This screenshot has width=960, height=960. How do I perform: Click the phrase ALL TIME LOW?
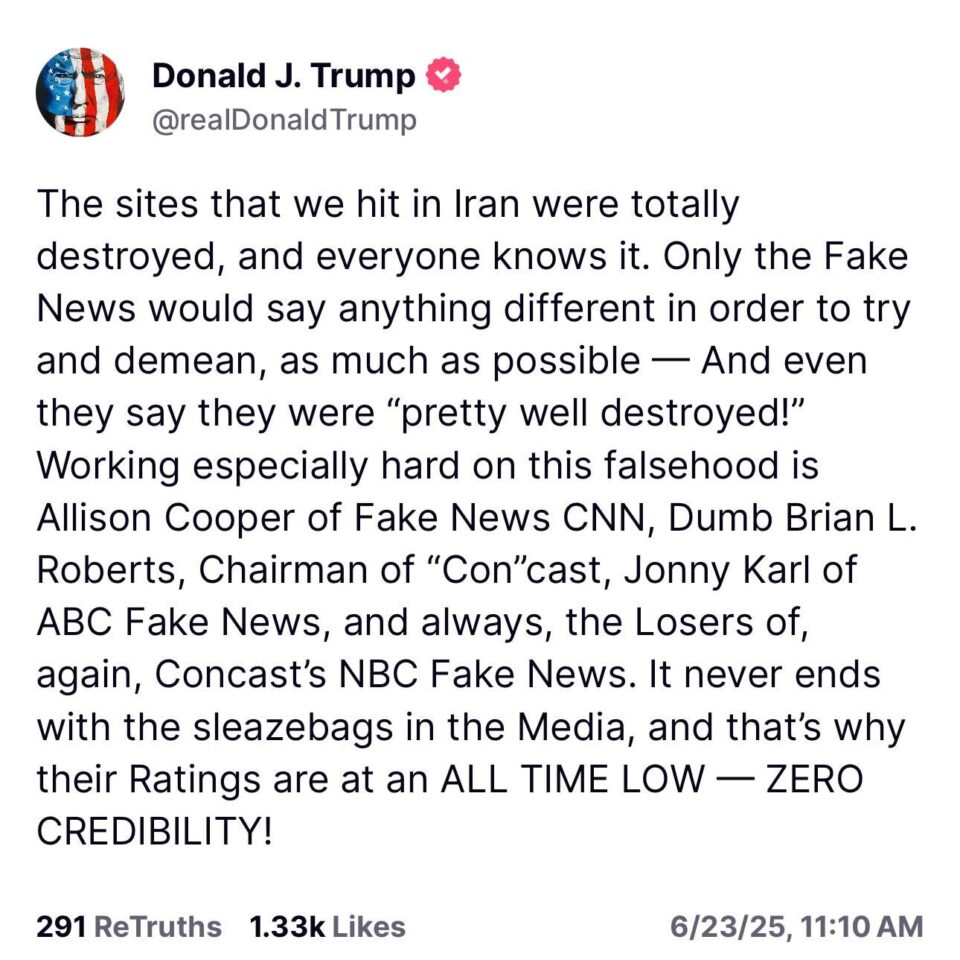(572, 779)
